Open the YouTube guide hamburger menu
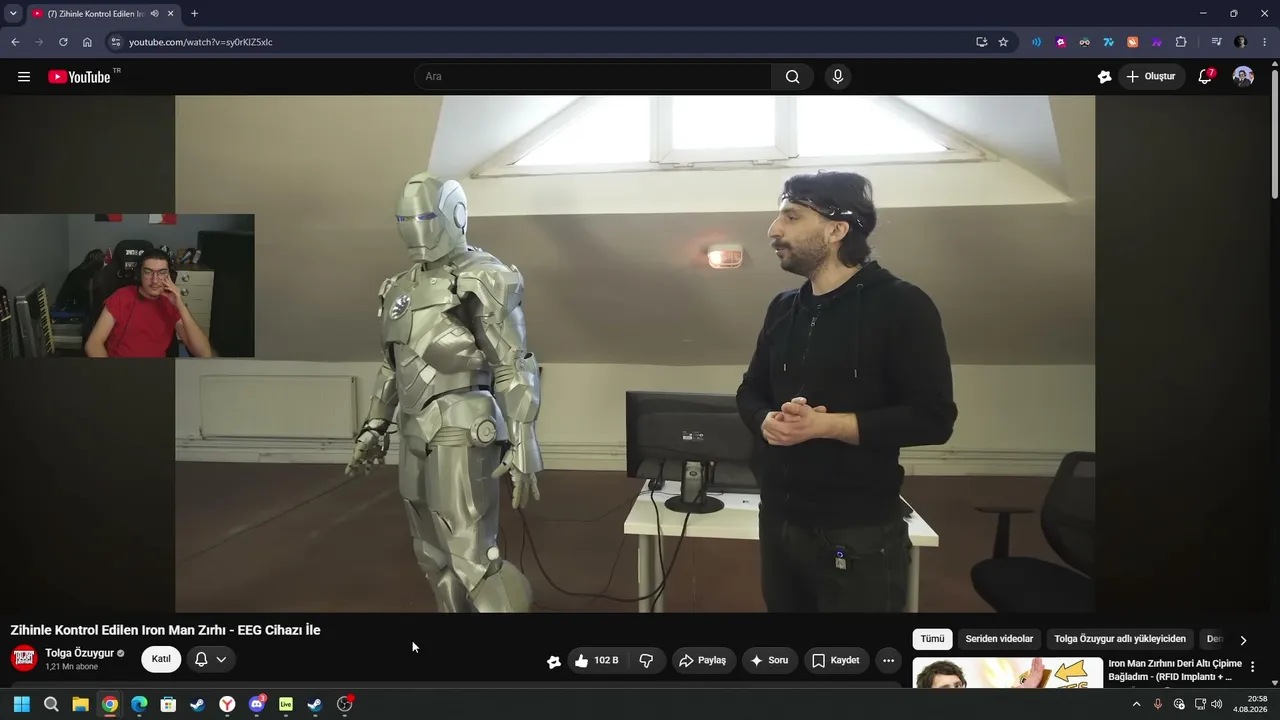 [x=24, y=77]
